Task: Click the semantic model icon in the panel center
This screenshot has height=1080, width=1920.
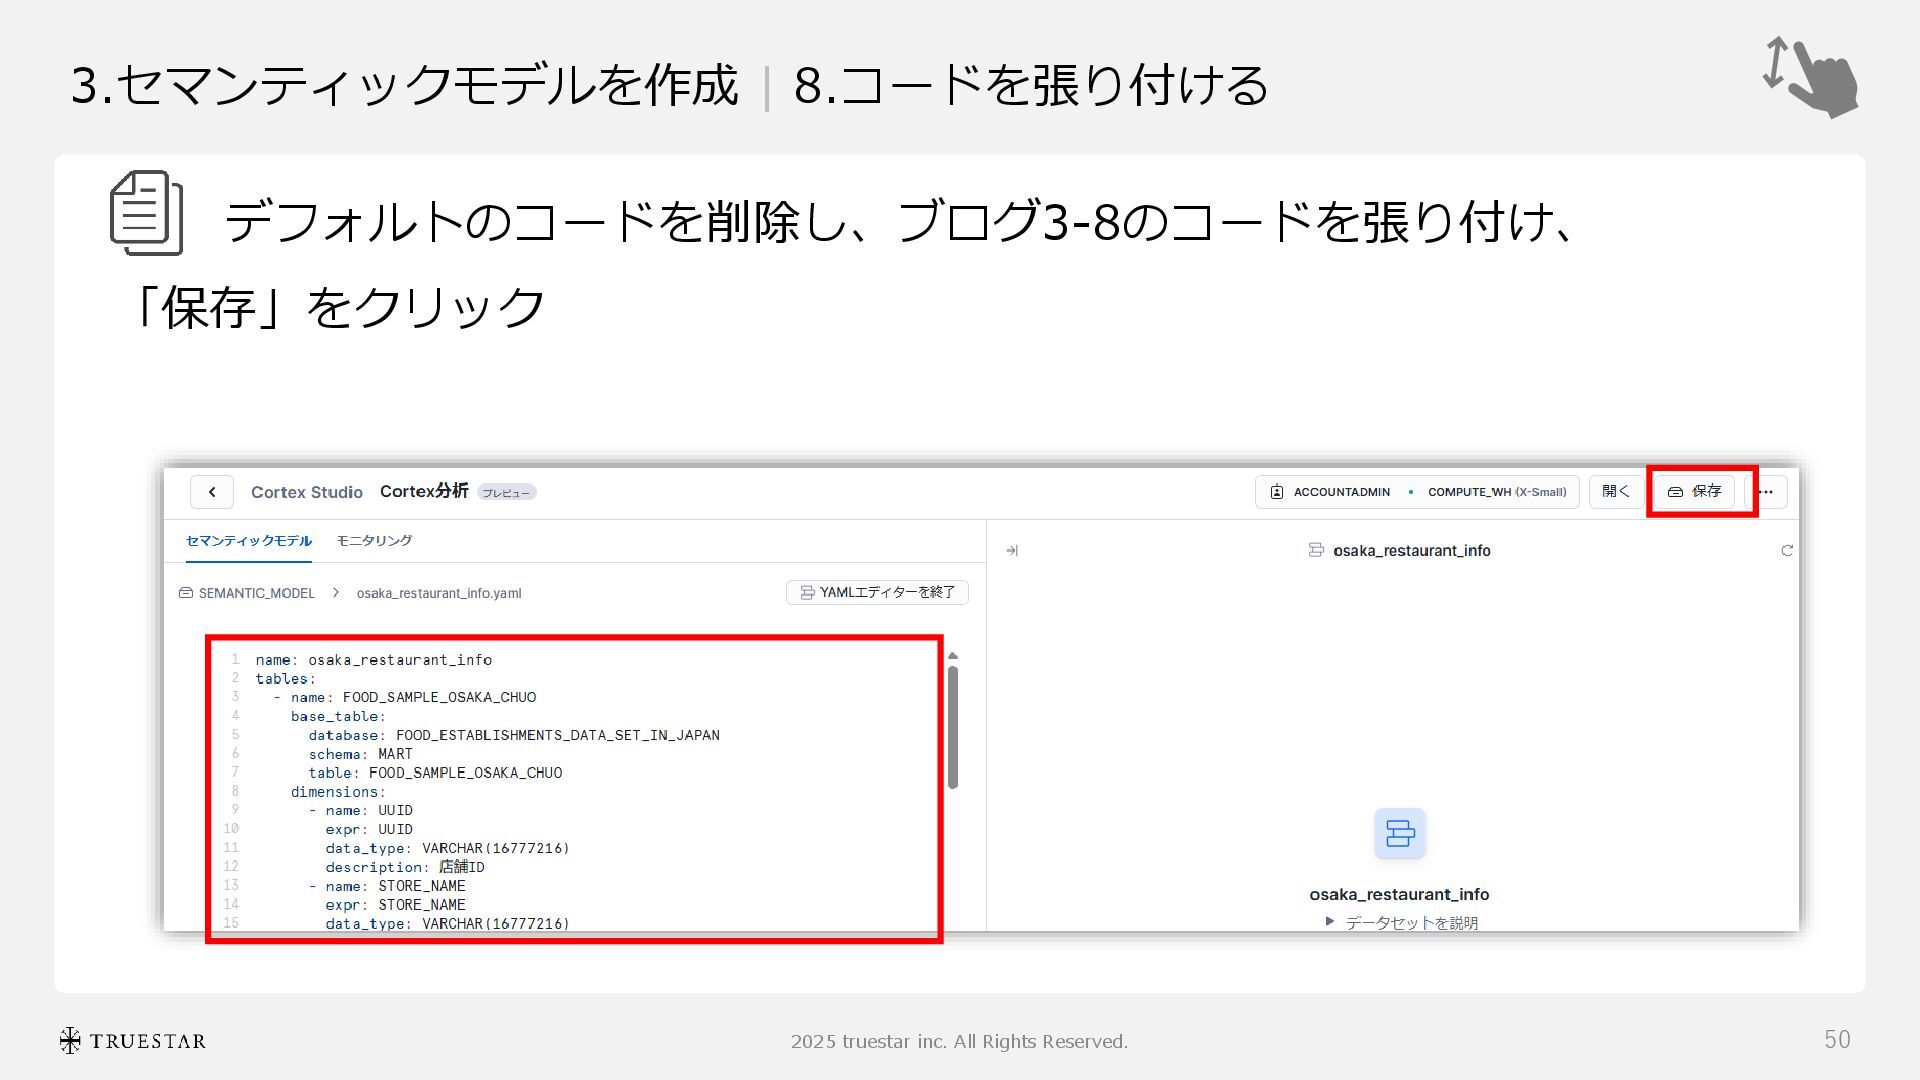Action: click(1400, 834)
